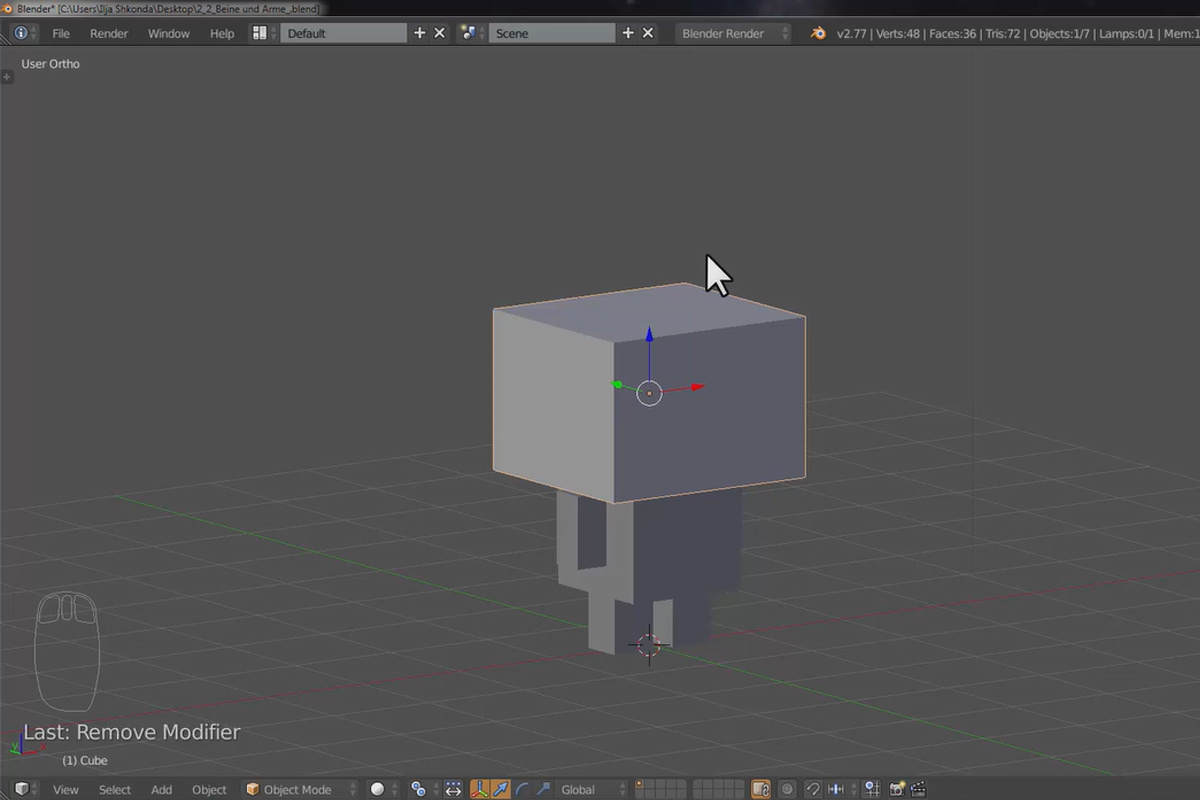1200x800 pixels.
Task: Enable the scale manipulator icon
Action: [x=543, y=789]
